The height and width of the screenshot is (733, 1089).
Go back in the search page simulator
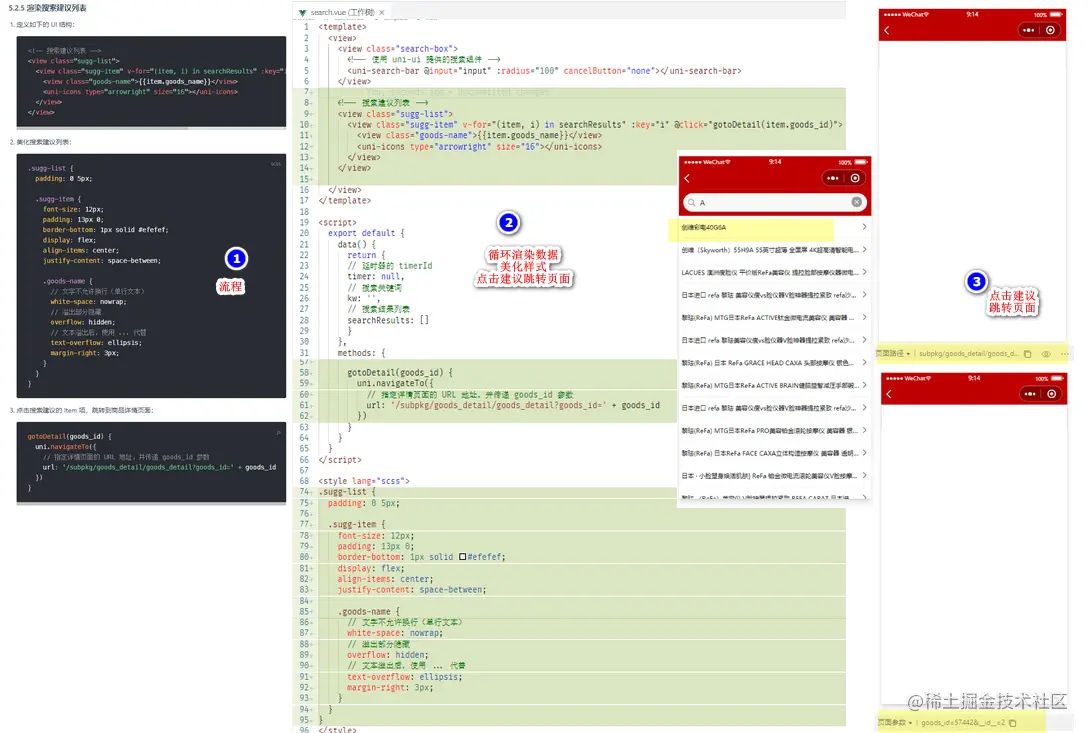coord(687,179)
